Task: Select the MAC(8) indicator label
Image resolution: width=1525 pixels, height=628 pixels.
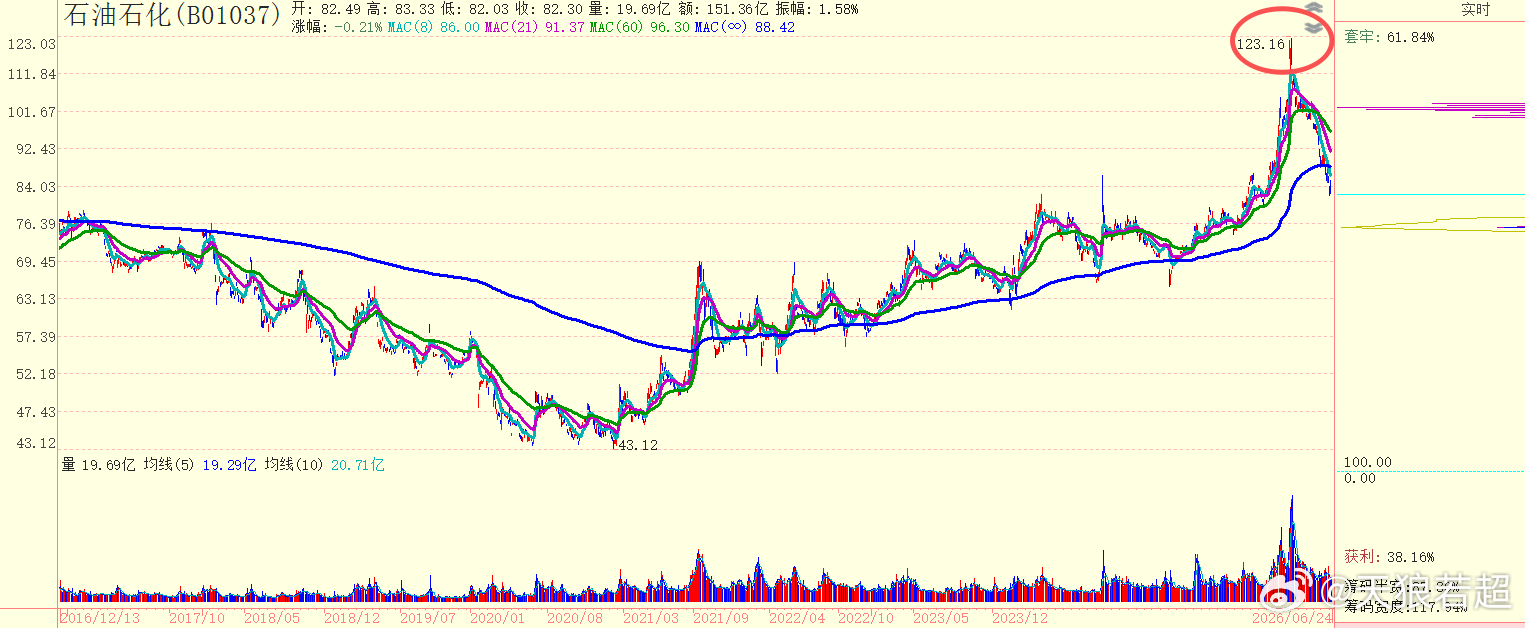Action: pos(412,27)
